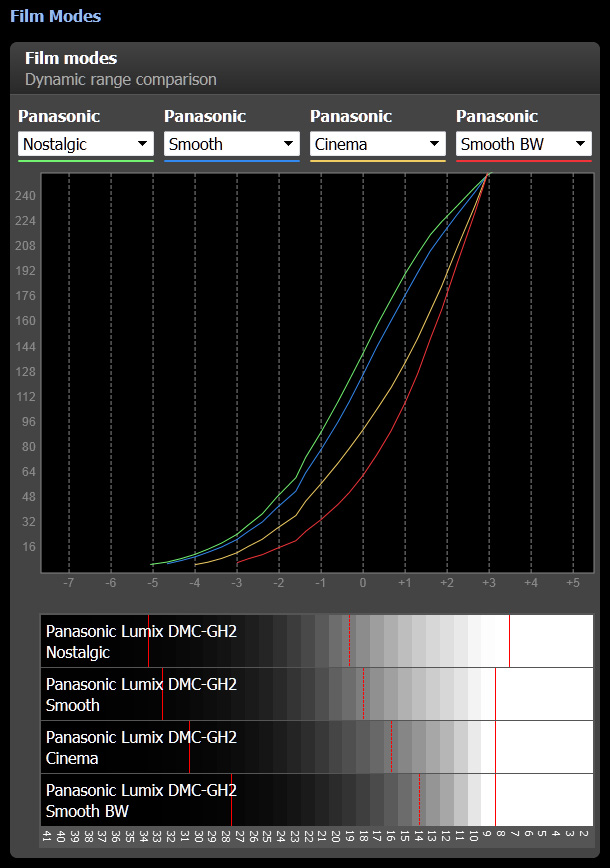Click the 'Dynamic range comparison' subtitle
610x868 pixels.
[121, 80]
